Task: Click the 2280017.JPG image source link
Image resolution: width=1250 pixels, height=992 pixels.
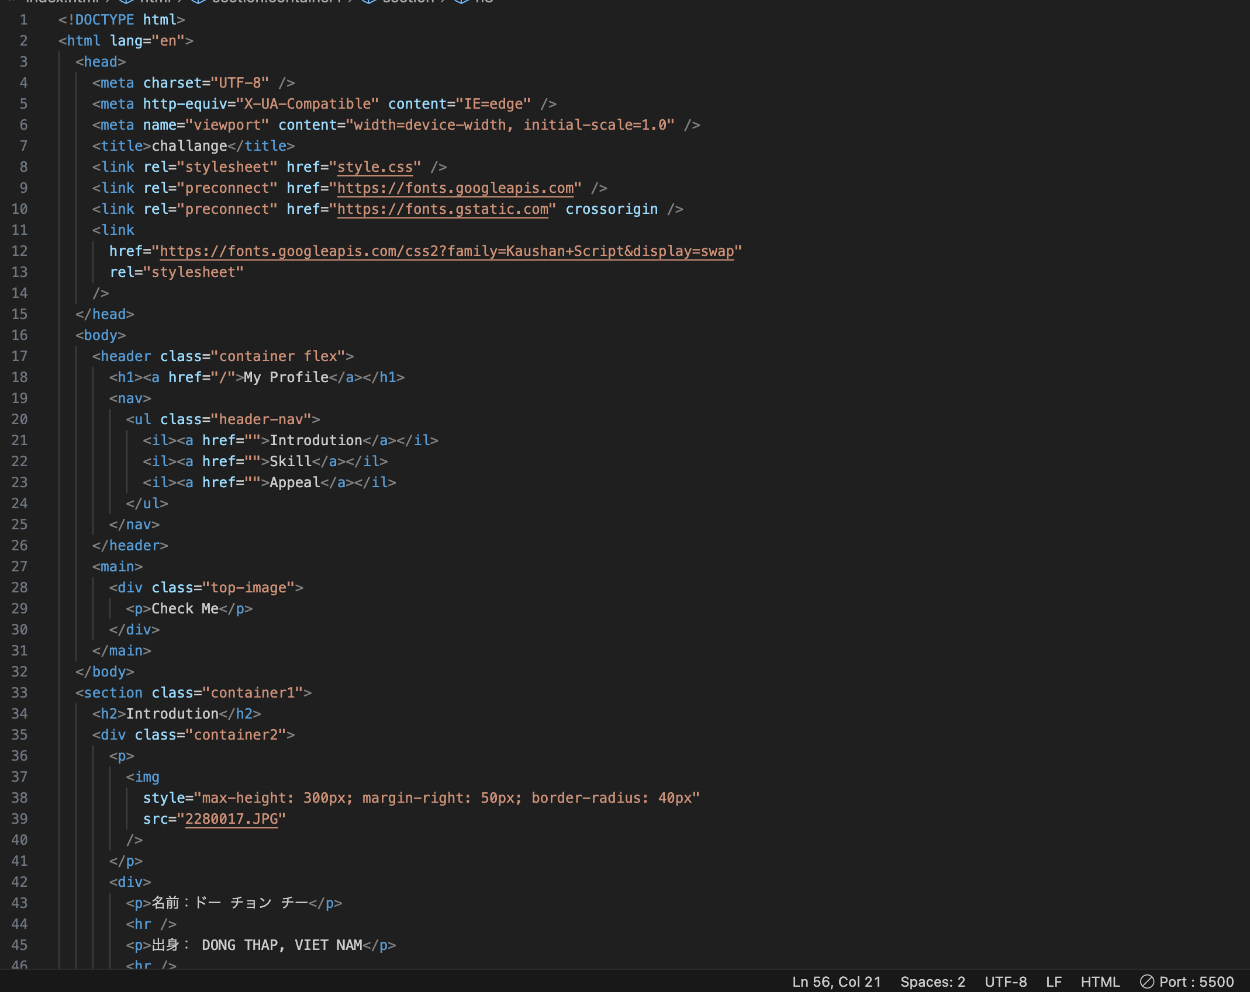Action: [231, 819]
